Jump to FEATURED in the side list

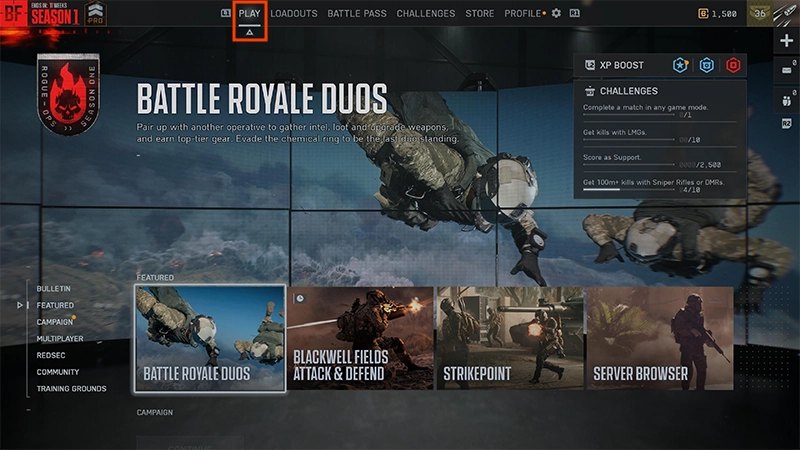[x=55, y=305]
